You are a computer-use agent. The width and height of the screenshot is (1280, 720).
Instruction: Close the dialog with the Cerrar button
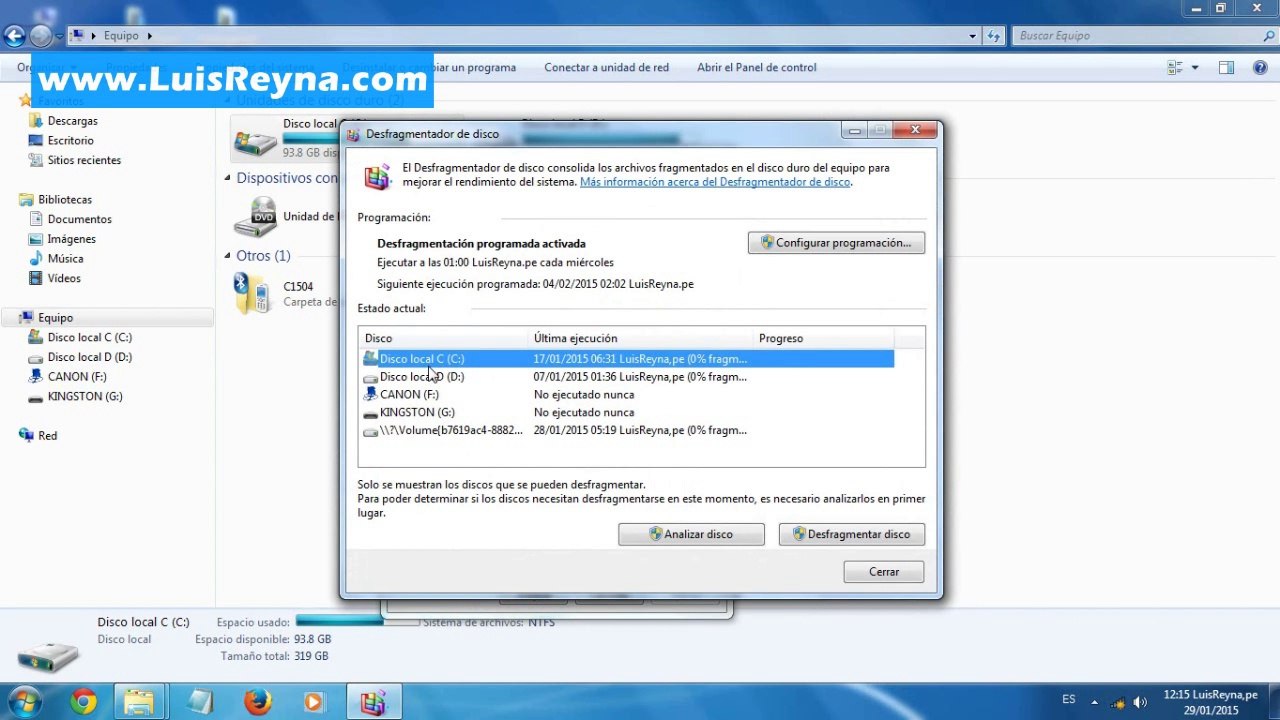(x=883, y=572)
